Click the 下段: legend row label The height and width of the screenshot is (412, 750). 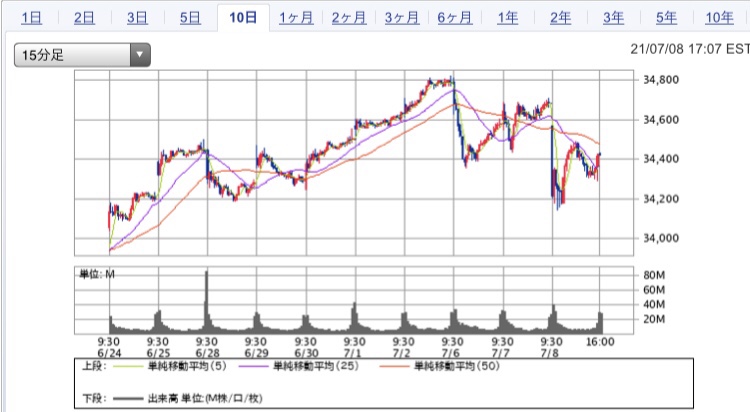pos(95,398)
